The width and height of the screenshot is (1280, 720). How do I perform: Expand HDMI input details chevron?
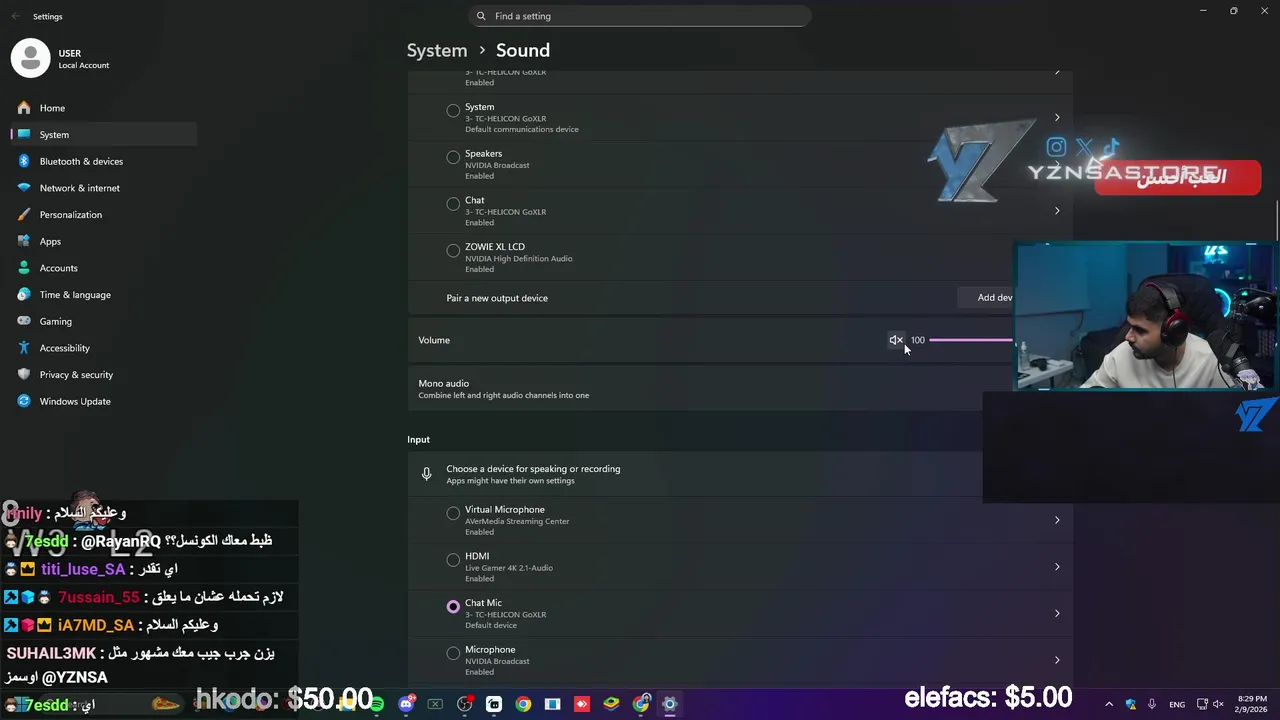(1057, 567)
